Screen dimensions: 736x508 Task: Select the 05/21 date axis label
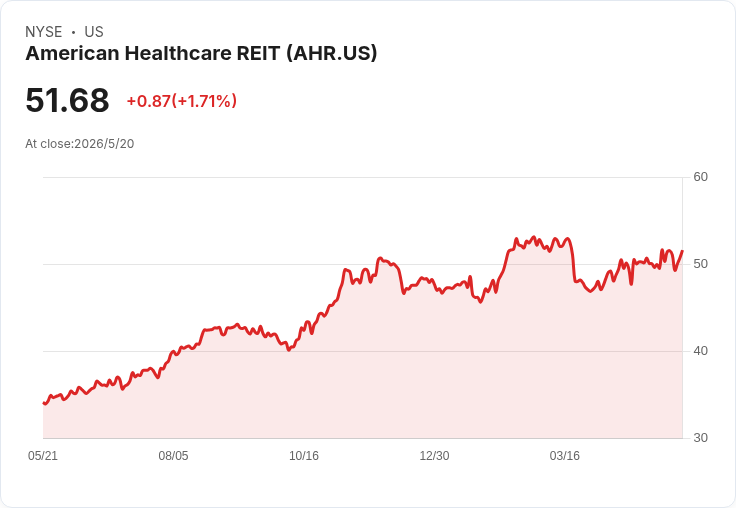coord(43,455)
